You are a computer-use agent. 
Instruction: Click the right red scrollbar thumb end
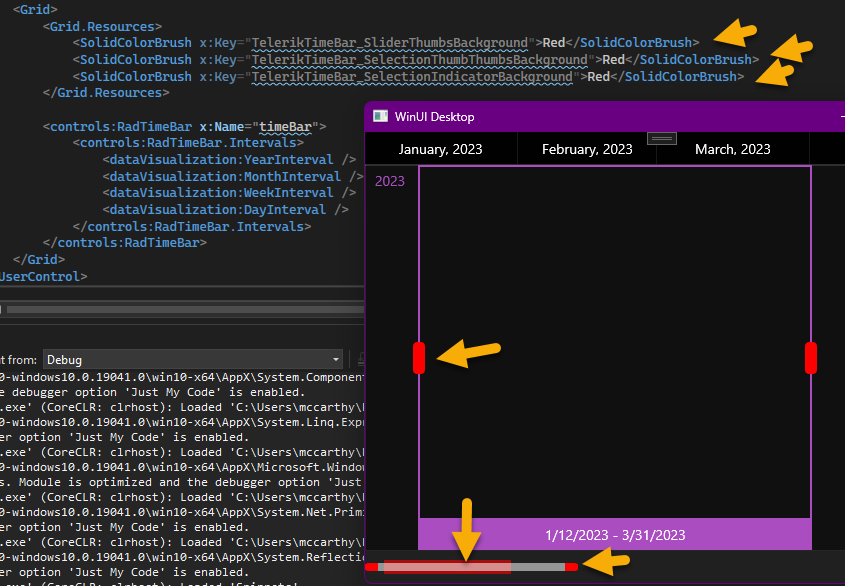[x=571, y=567]
